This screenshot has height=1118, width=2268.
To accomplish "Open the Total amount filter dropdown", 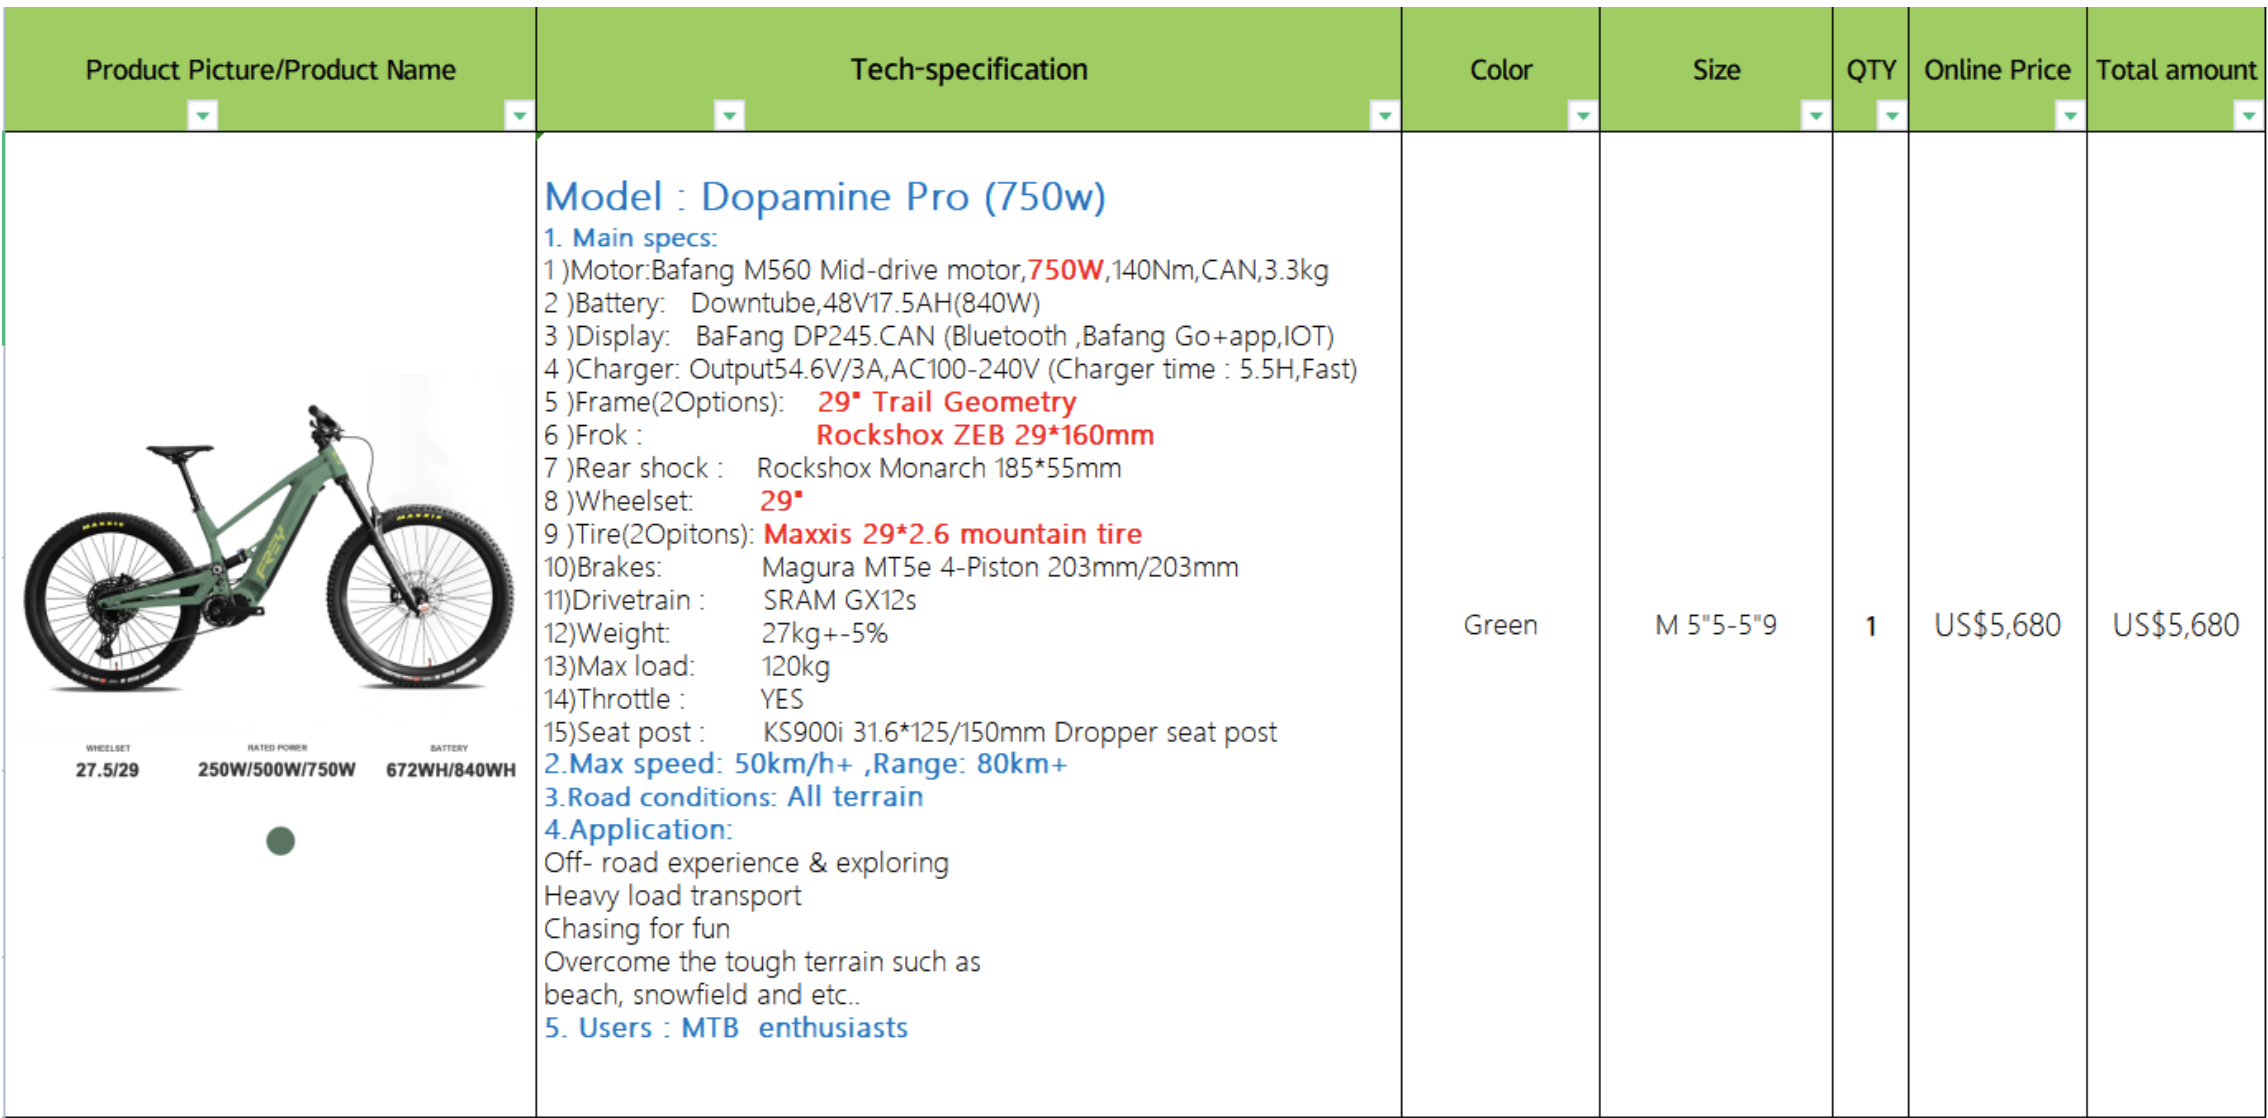I will (2248, 116).
